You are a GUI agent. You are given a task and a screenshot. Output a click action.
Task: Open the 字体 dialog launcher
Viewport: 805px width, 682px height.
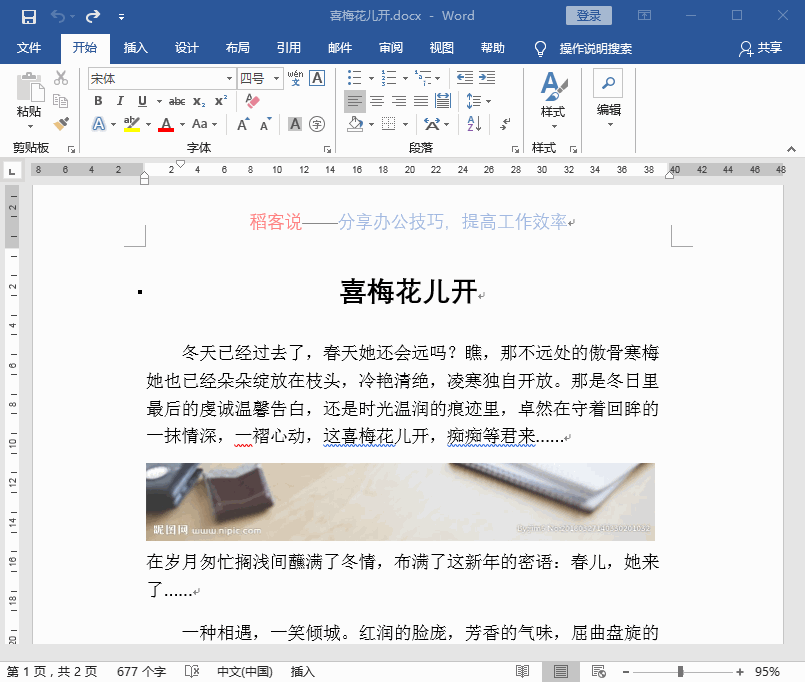pos(327,149)
